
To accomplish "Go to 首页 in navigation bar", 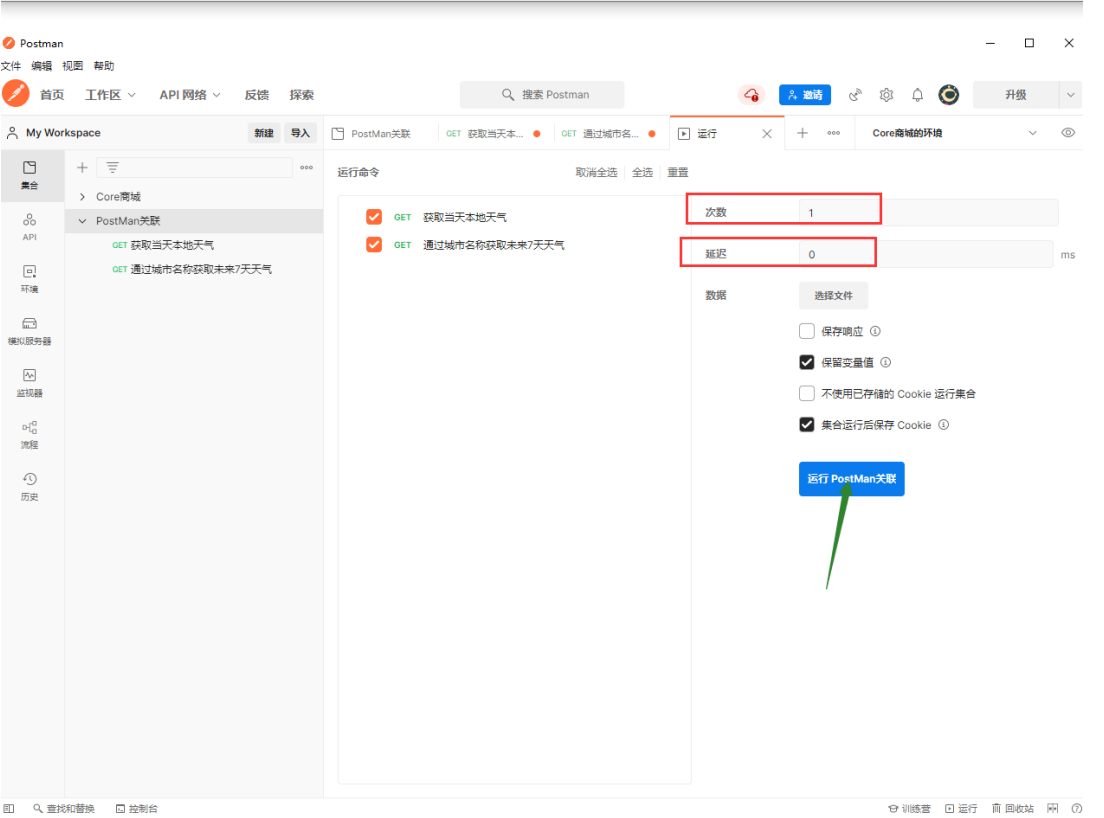I will (x=51, y=94).
